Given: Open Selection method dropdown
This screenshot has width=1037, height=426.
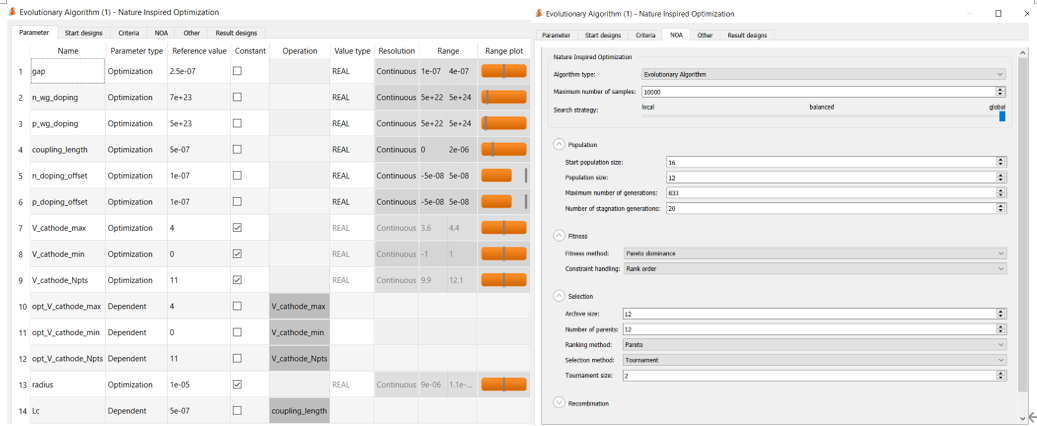Looking at the screenshot, I should [814, 360].
